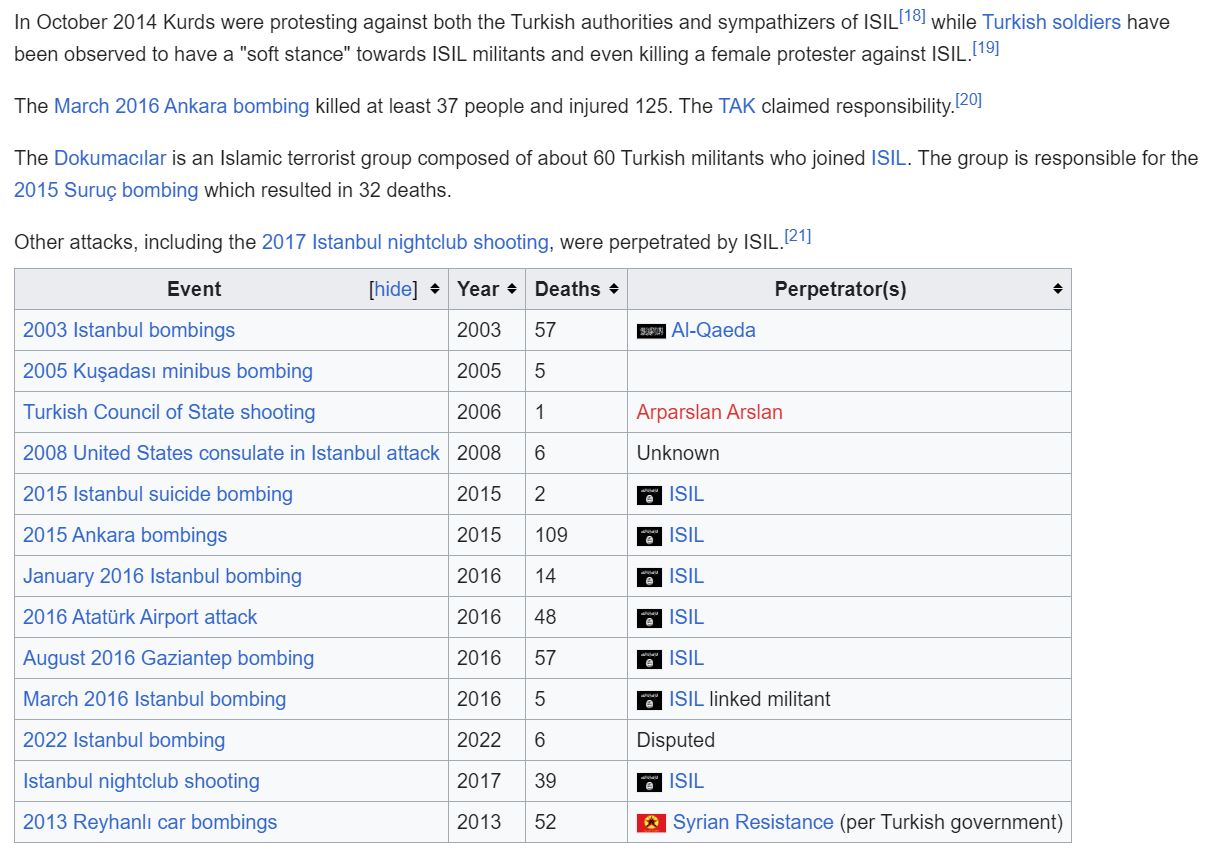Open 2003 Istanbul bombings article
The width and height of the screenshot is (1205, 850).
[x=129, y=330]
